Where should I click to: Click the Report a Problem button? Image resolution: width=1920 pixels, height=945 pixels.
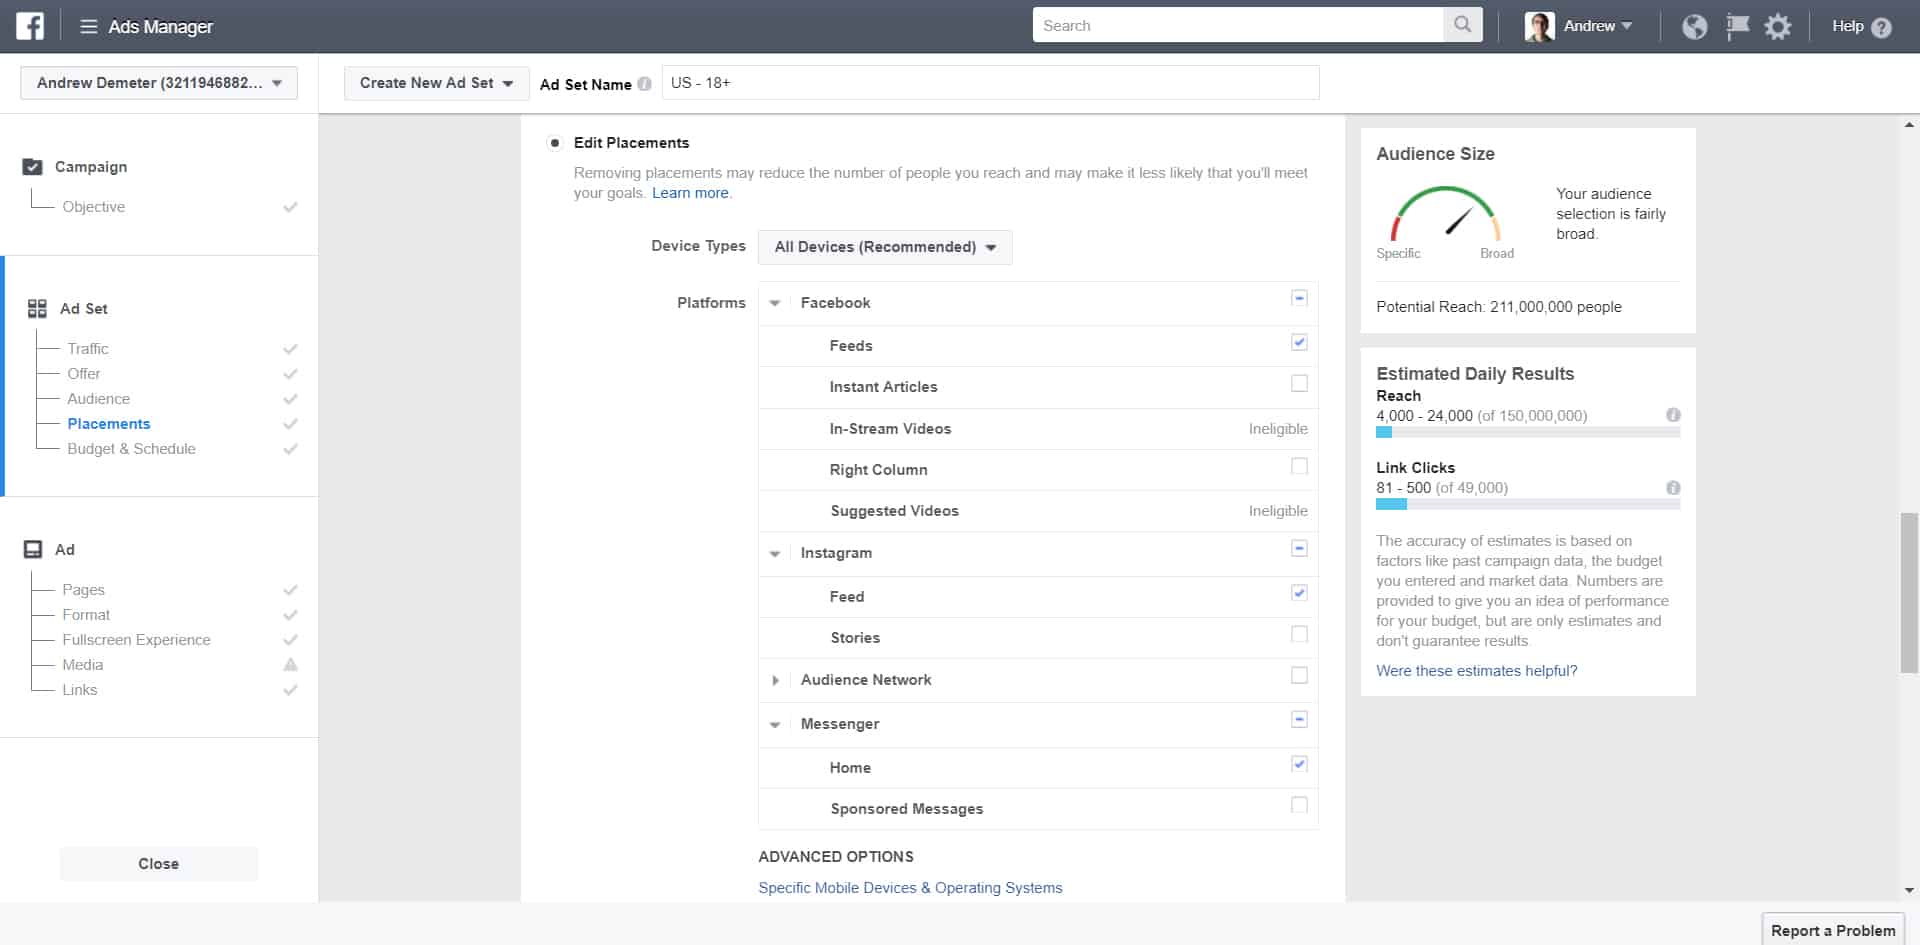(x=1833, y=930)
